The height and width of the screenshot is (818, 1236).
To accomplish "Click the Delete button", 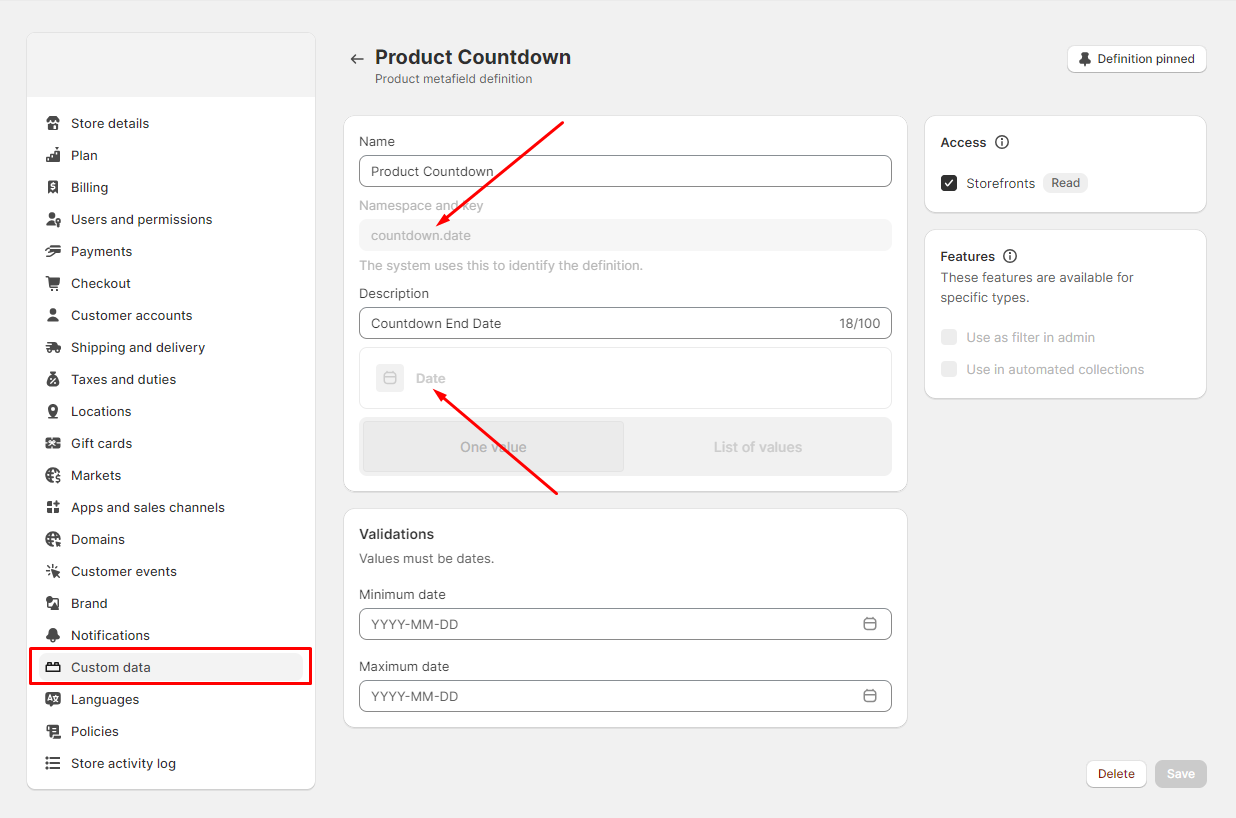I will [1116, 774].
